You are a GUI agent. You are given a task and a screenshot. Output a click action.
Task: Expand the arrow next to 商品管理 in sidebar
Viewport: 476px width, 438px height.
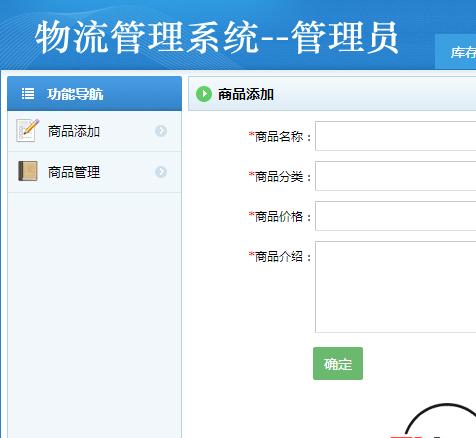[x=161, y=172]
